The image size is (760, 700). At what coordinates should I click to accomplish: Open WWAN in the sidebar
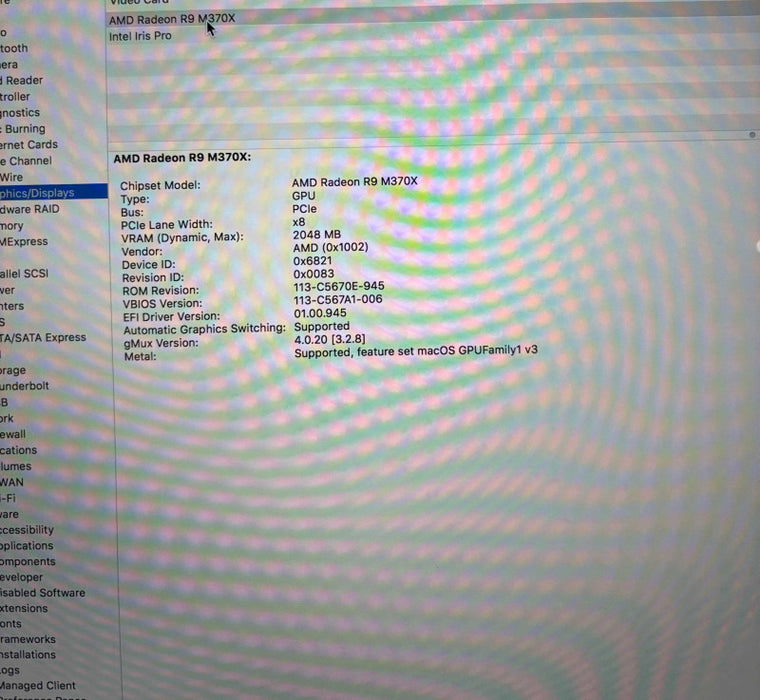[12, 482]
